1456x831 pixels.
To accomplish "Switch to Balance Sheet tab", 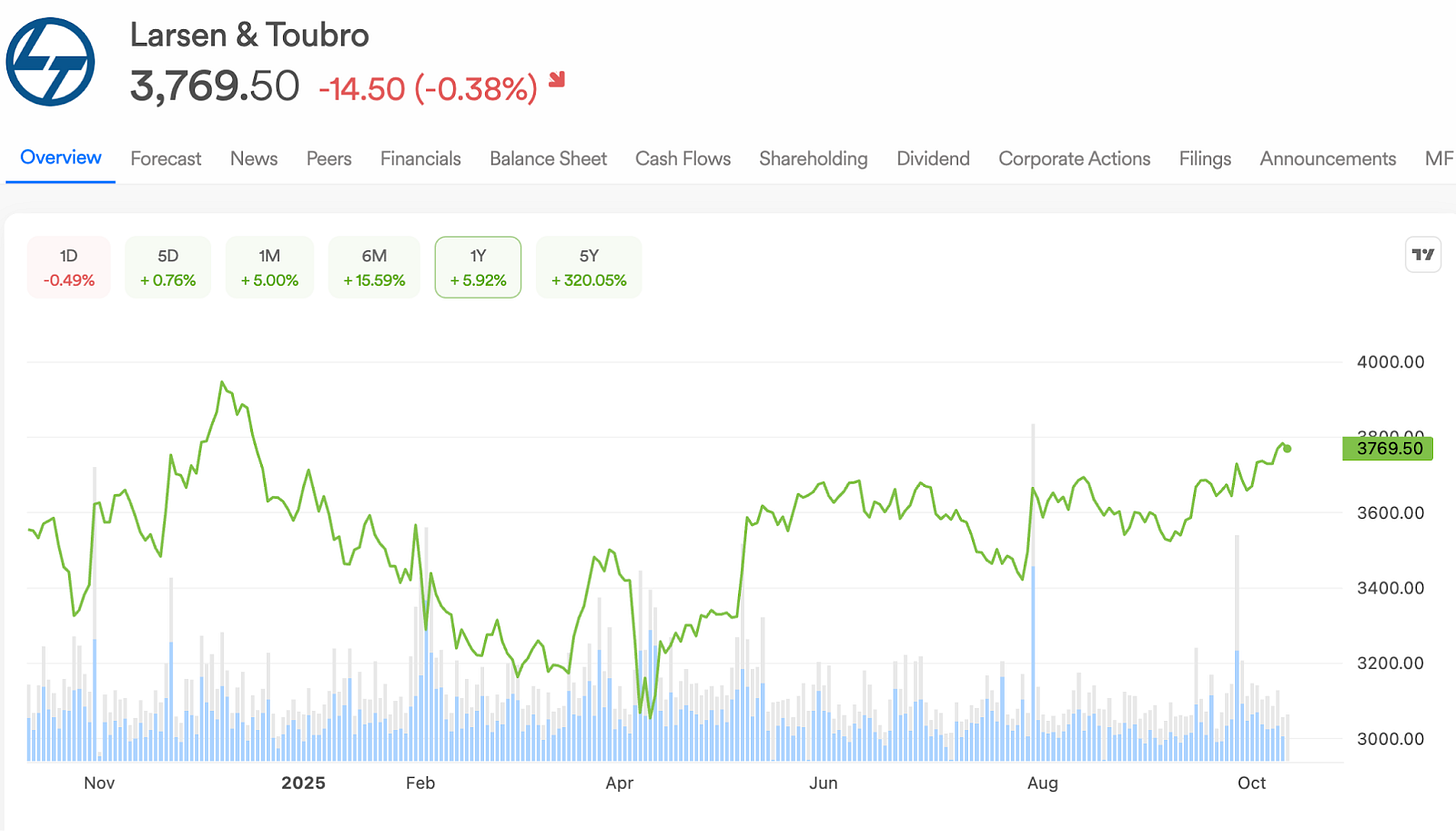I will click(548, 158).
